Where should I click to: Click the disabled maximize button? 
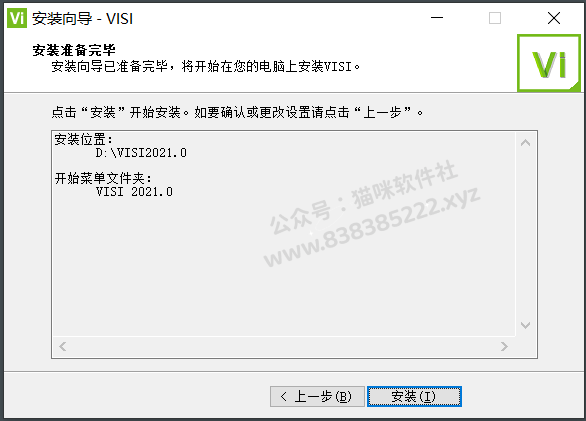tap(495, 18)
